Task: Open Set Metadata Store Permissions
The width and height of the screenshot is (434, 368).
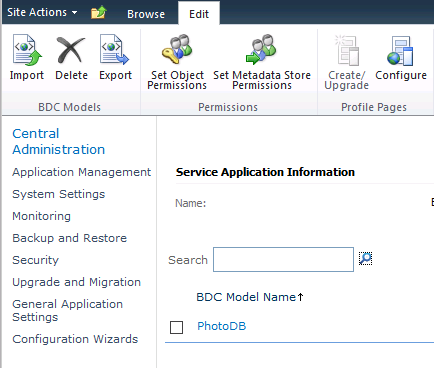Action: 262,62
